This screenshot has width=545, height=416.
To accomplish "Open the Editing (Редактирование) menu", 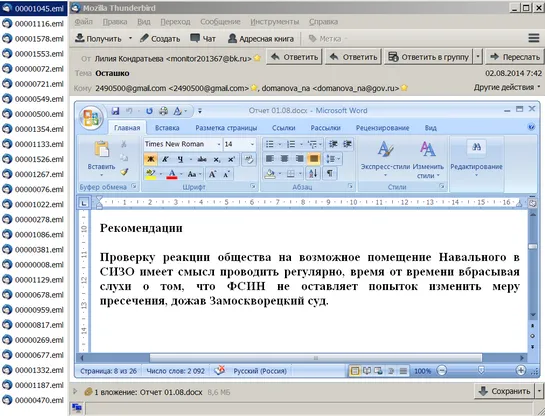I will click(477, 158).
